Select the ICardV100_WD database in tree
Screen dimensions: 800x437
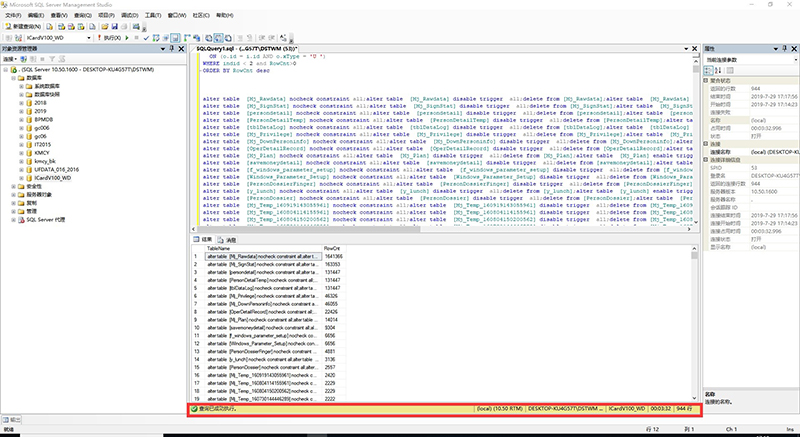53,178
